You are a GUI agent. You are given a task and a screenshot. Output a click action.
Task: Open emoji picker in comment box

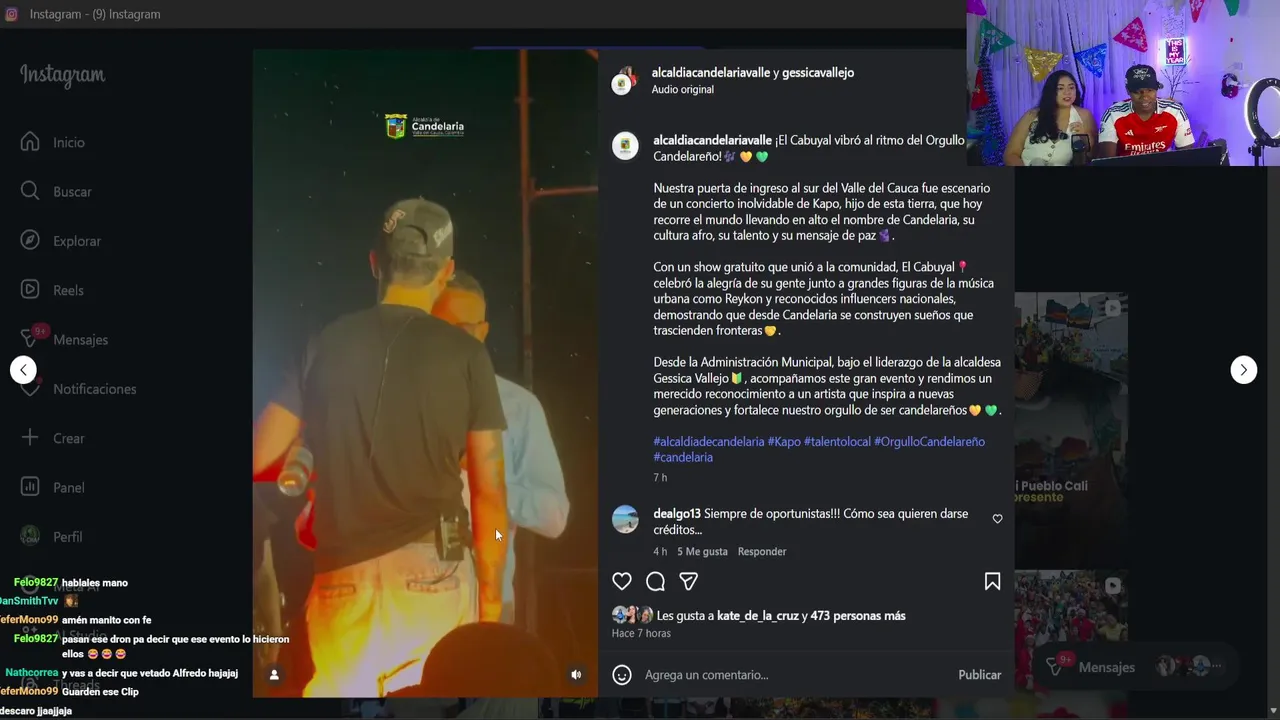point(622,675)
